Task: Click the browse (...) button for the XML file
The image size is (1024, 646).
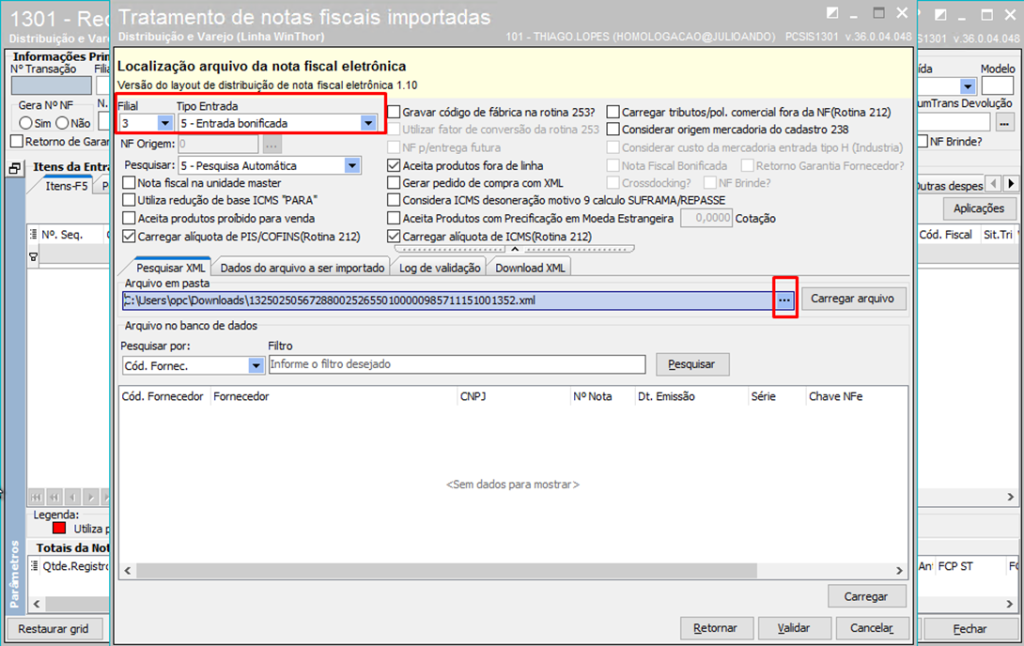Action: point(785,300)
